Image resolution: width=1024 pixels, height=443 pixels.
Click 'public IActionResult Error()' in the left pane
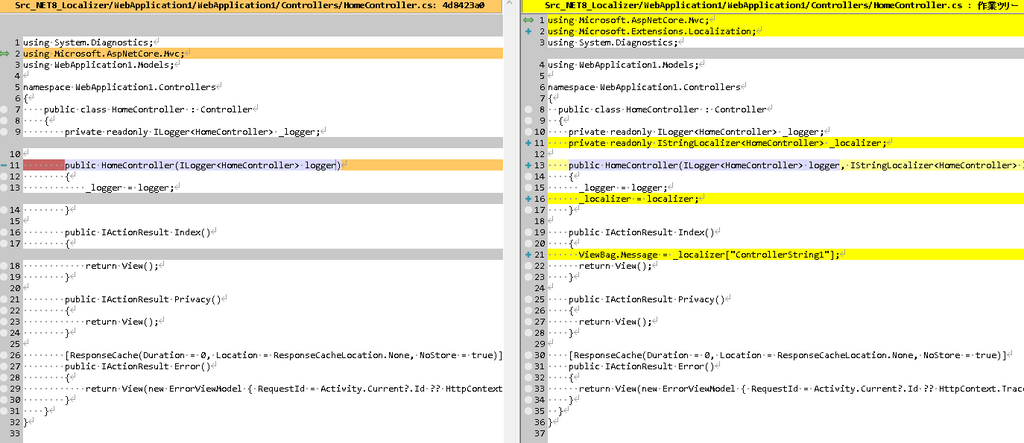coord(138,366)
